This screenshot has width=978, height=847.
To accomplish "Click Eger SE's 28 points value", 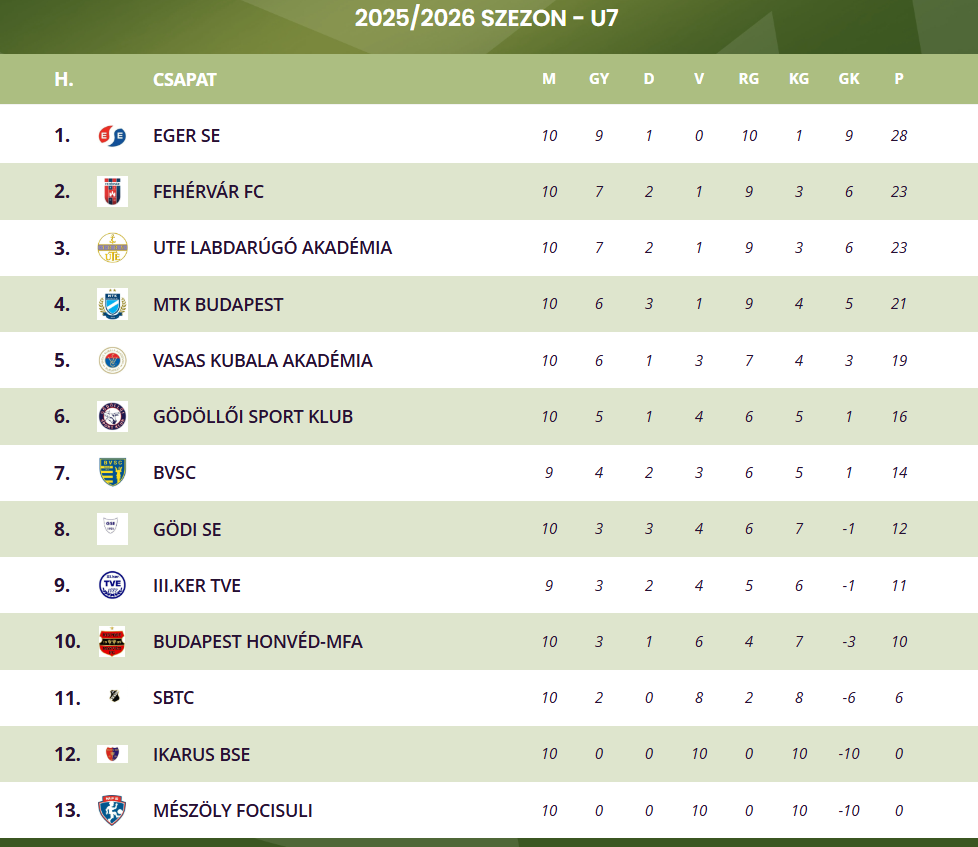I will [x=899, y=135].
